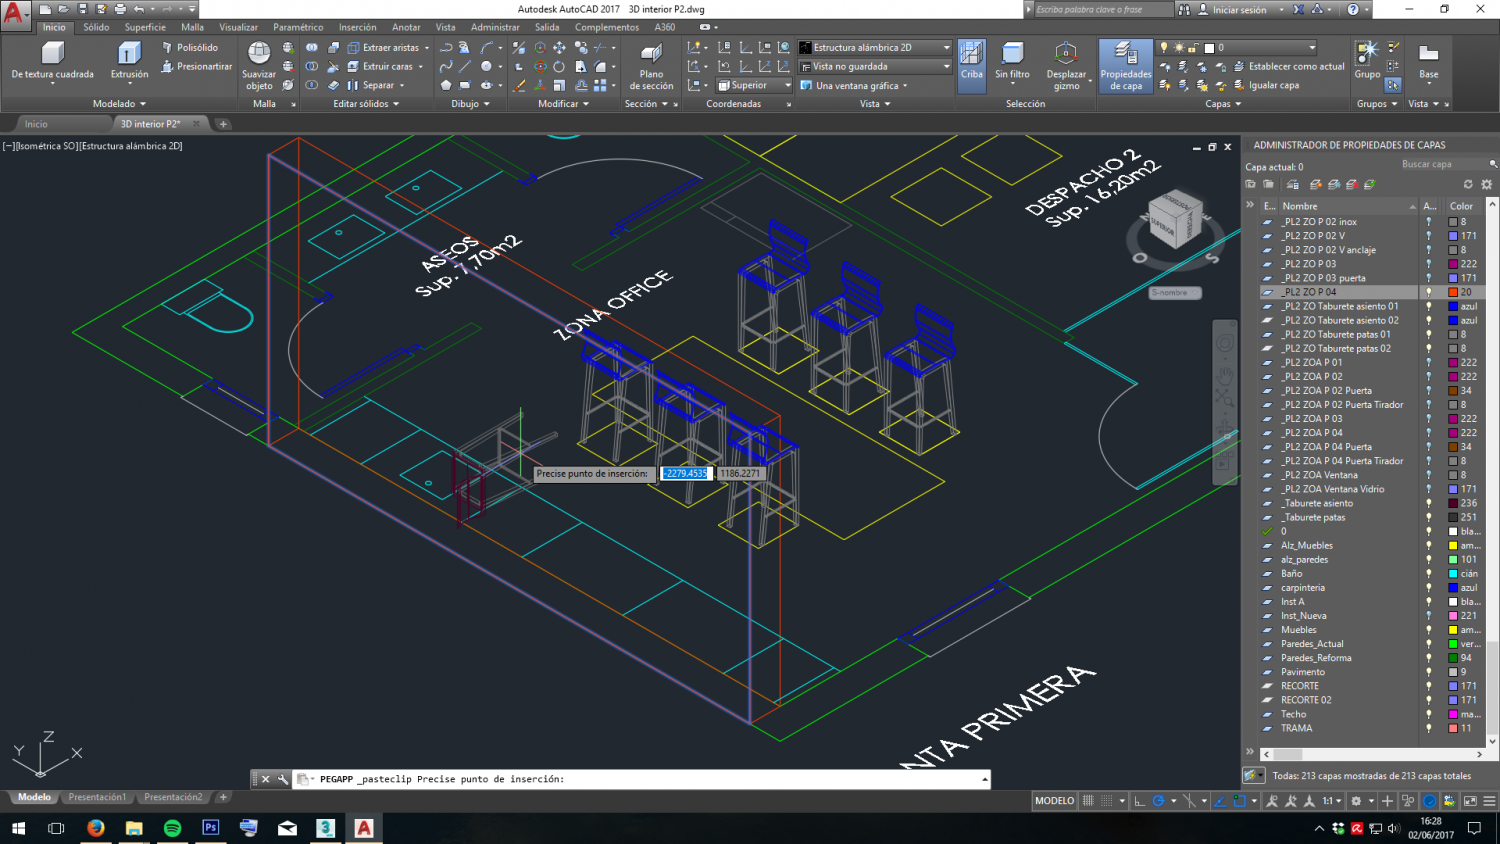
Task: Switch to the Presentación1 layout tab
Action: click(x=97, y=797)
